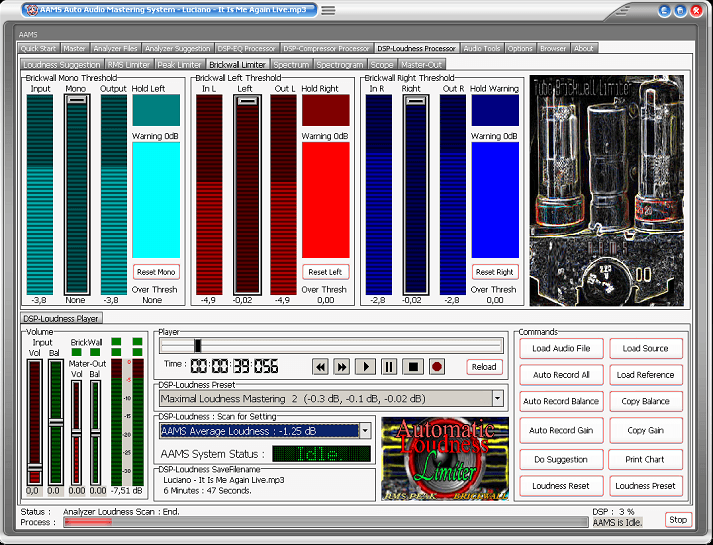This screenshot has height=545, width=713.
Task: Open the RMS Limiter sub-tab
Action: pyautogui.click(x=129, y=65)
